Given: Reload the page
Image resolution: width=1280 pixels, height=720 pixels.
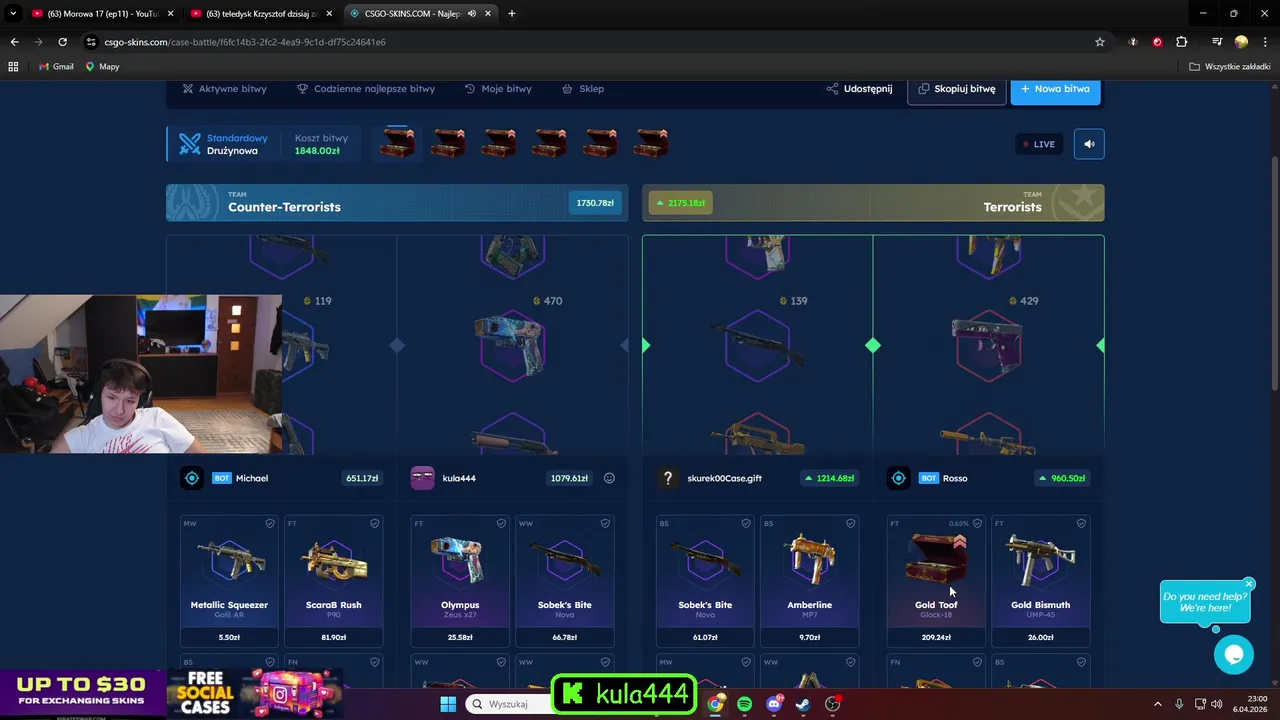Looking at the screenshot, I should 62,42.
